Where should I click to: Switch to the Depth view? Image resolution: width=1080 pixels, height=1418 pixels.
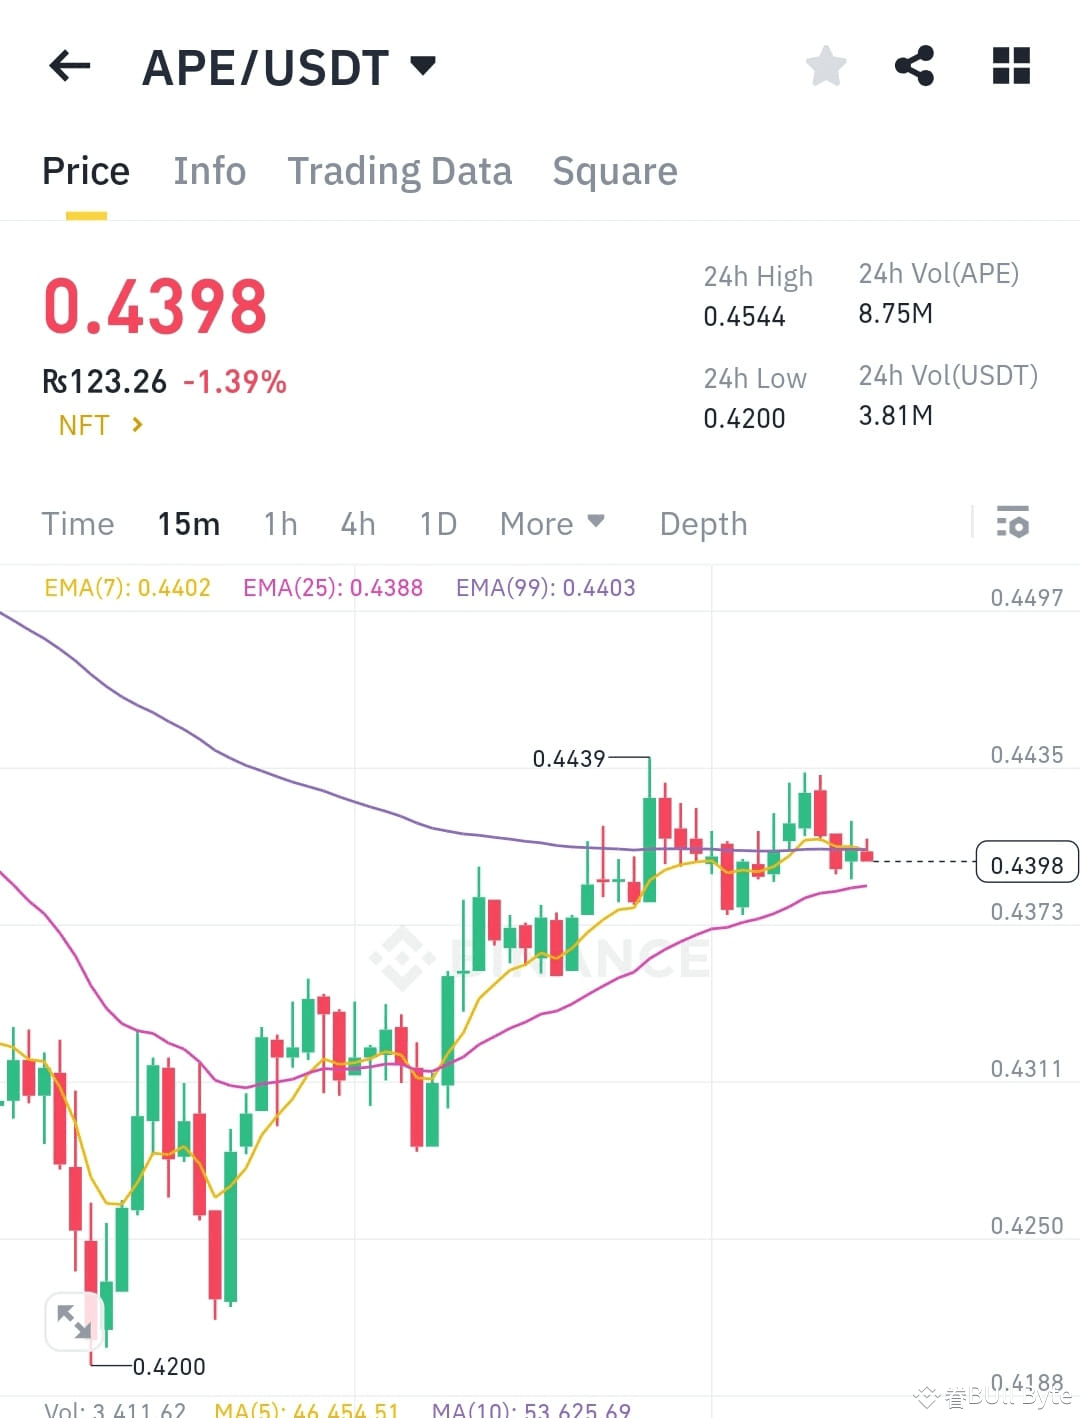point(702,523)
